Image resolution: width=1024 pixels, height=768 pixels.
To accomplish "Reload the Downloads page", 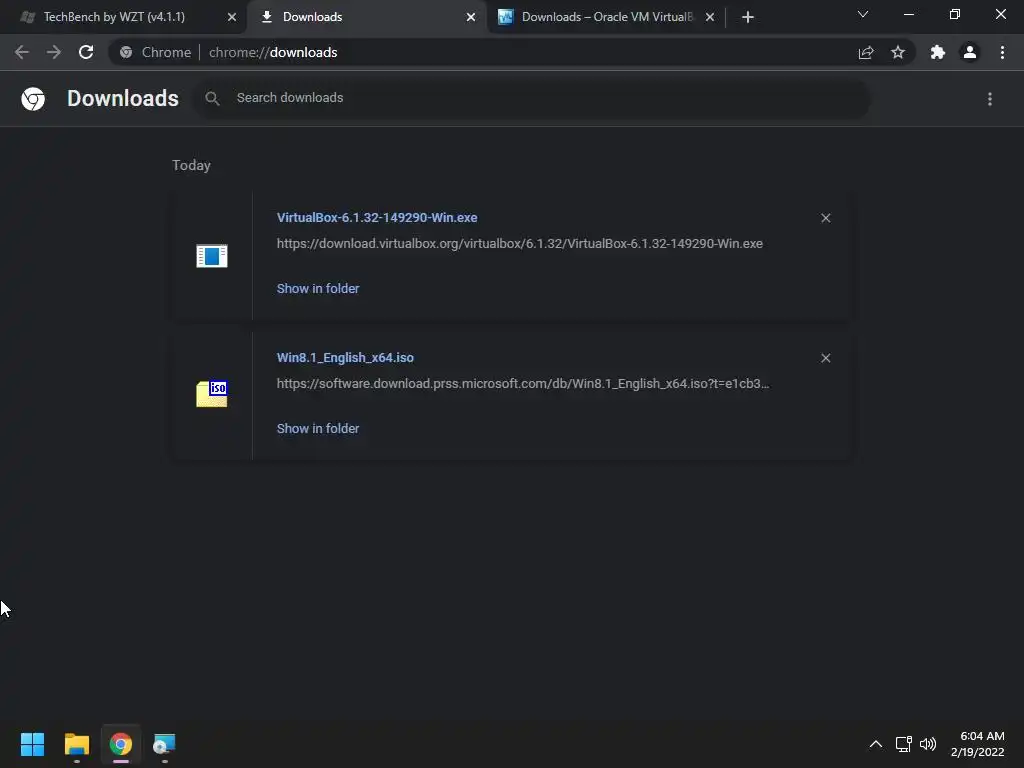I will (86, 52).
